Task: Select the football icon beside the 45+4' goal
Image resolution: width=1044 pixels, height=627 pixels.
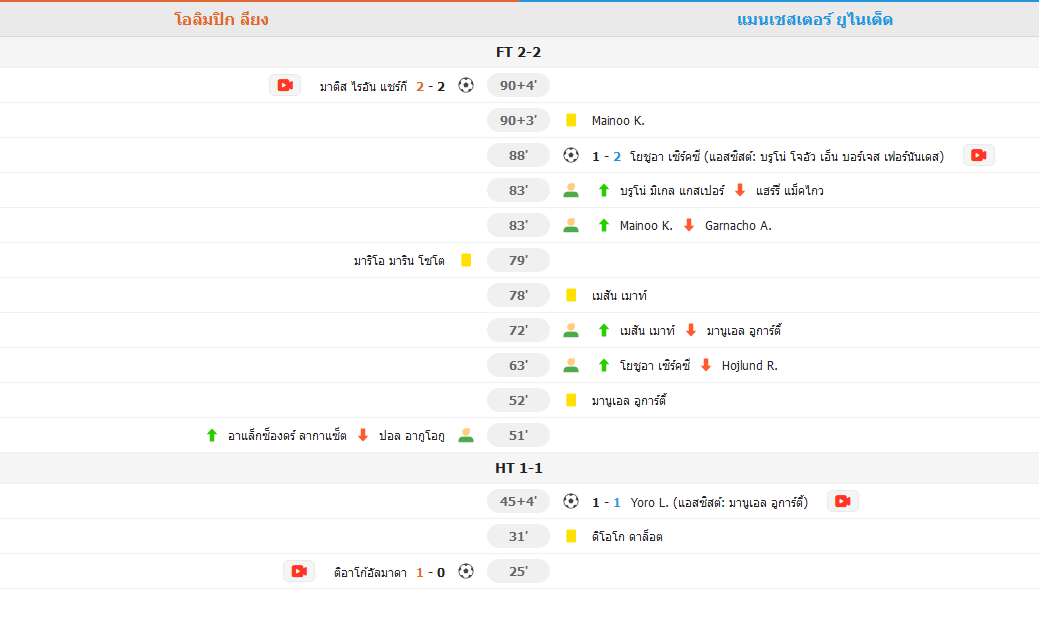Action: (x=571, y=501)
